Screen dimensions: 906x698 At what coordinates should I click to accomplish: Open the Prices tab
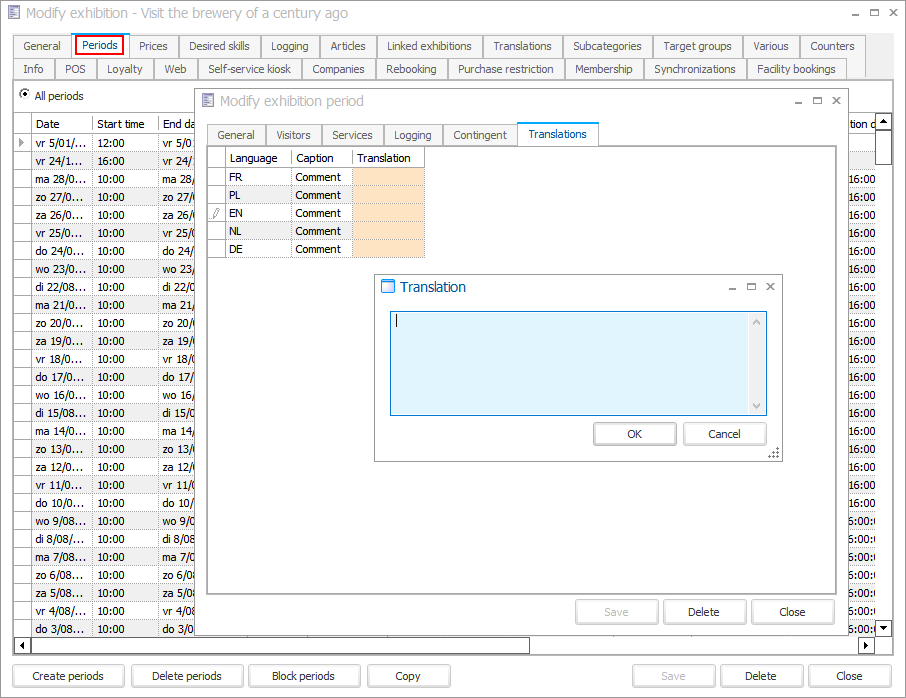click(153, 46)
